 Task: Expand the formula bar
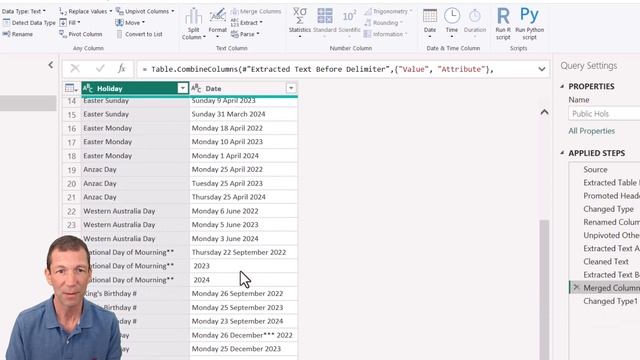542,69
